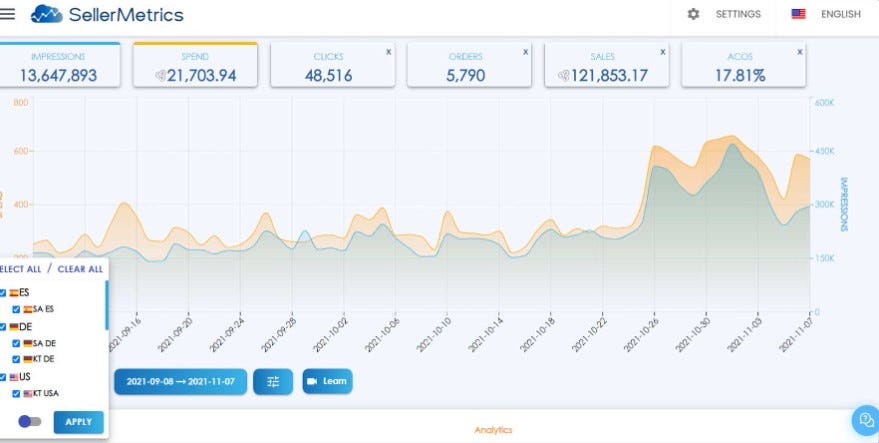Image resolution: width=879 pixels, height=443 pixels.
Task: Open chart filter options sliders icon
Action: click(x=273, y=382)
